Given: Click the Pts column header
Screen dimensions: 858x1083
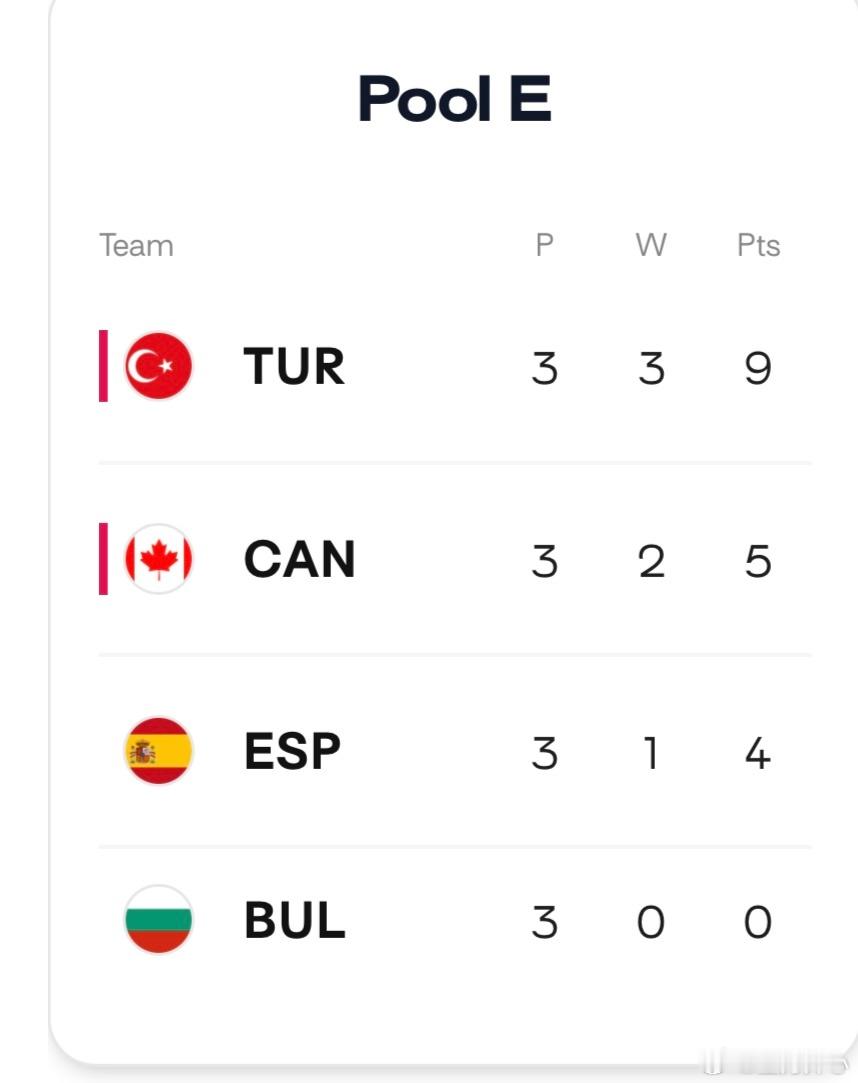Looking at the screenshot, I should [x=758, y=245].
